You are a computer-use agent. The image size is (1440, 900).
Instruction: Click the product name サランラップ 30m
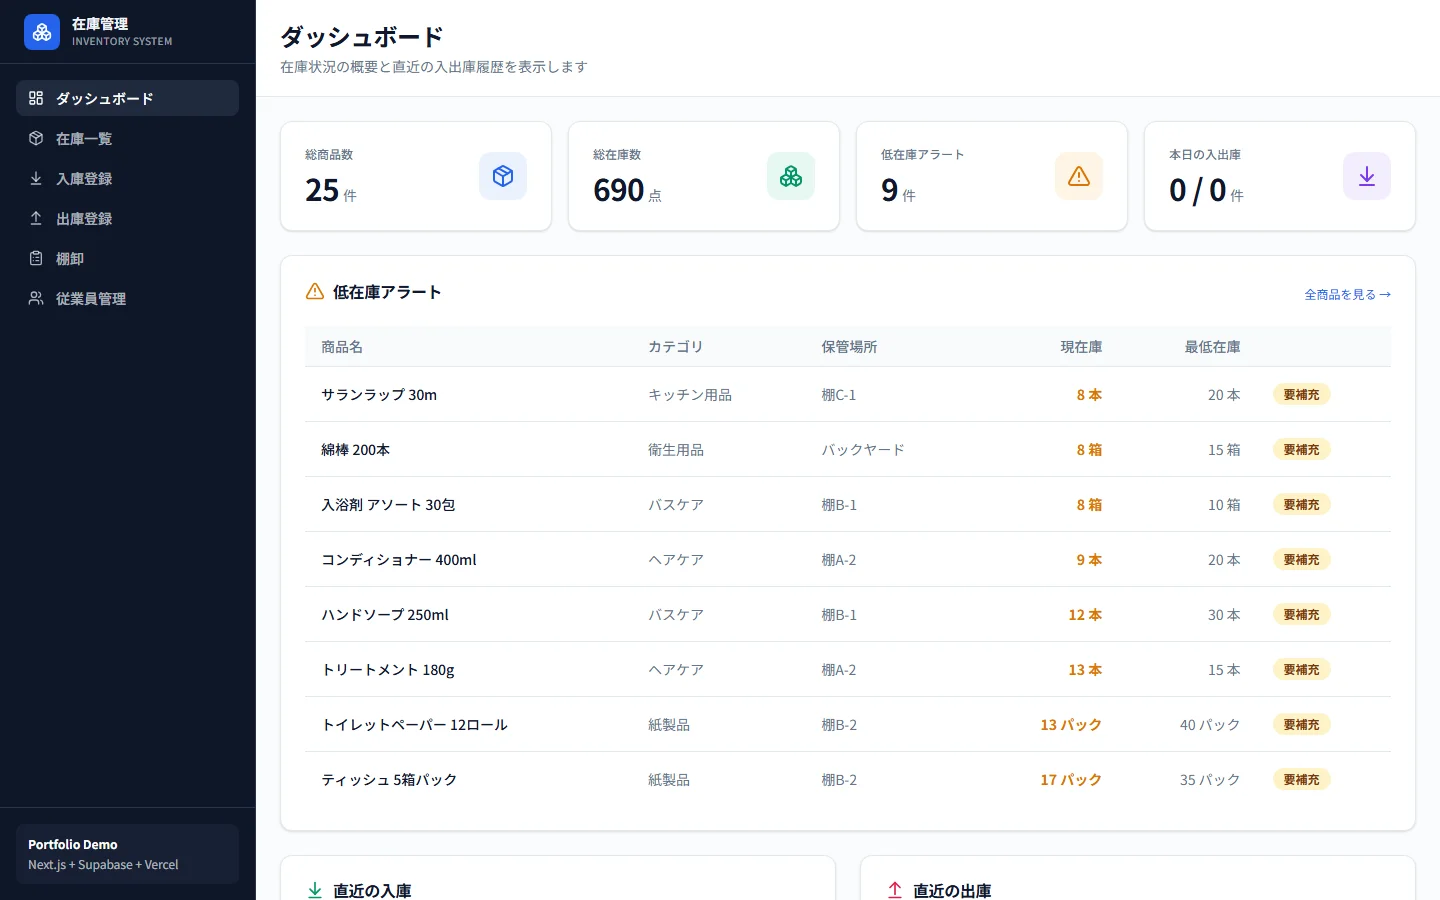pos(379,395)
